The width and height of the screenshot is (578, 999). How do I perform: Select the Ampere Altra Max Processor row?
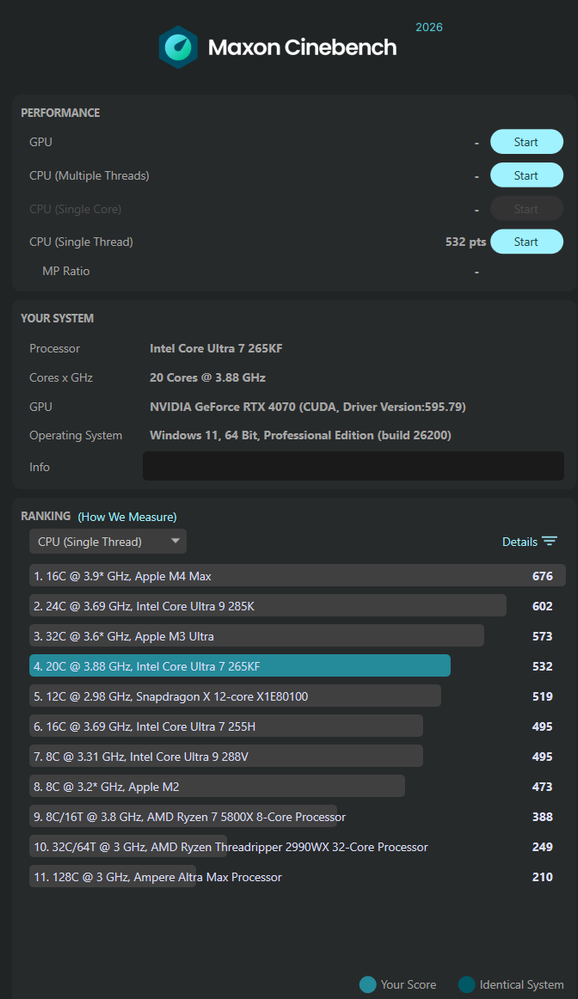tap(297, 877)
